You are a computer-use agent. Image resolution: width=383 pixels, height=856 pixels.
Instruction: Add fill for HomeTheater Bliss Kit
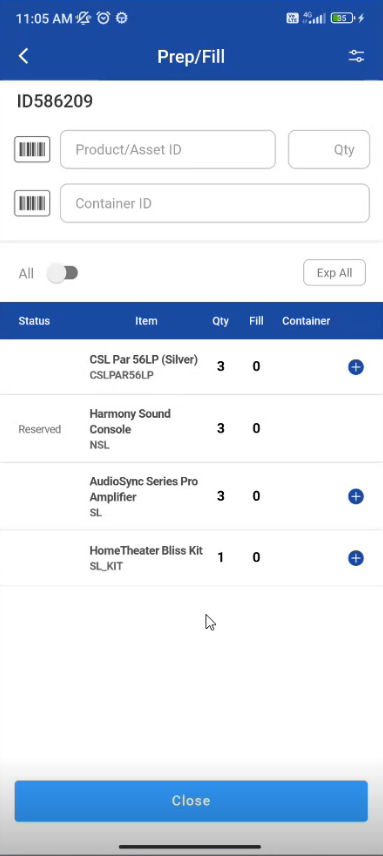point(356,558)
